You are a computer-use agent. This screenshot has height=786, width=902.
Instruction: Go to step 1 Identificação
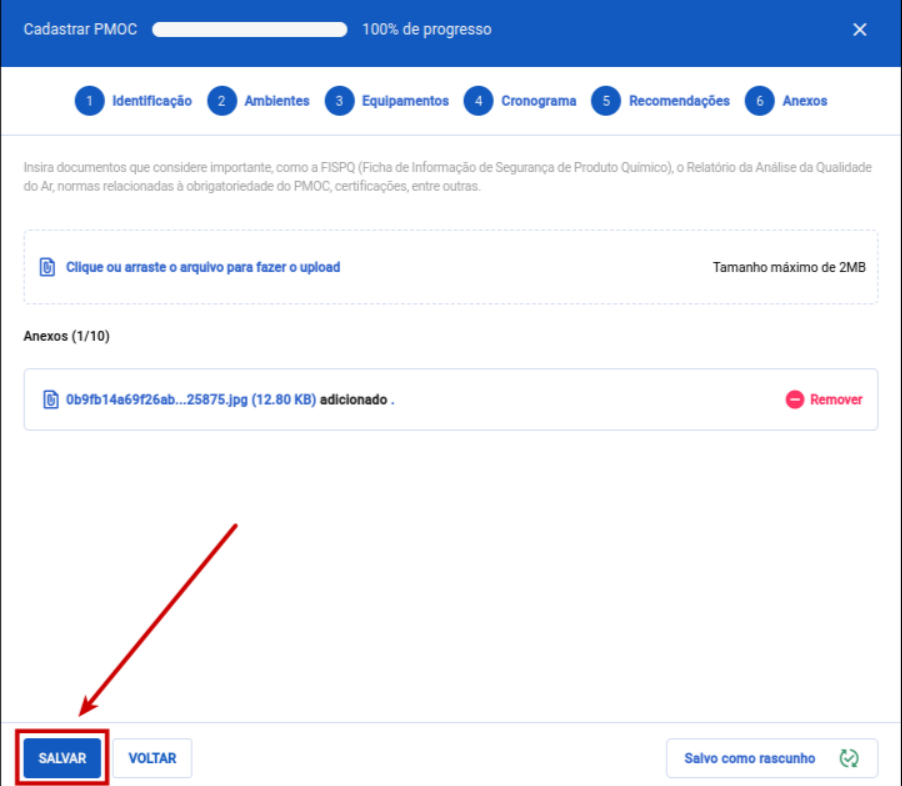(x=133, y=101)
